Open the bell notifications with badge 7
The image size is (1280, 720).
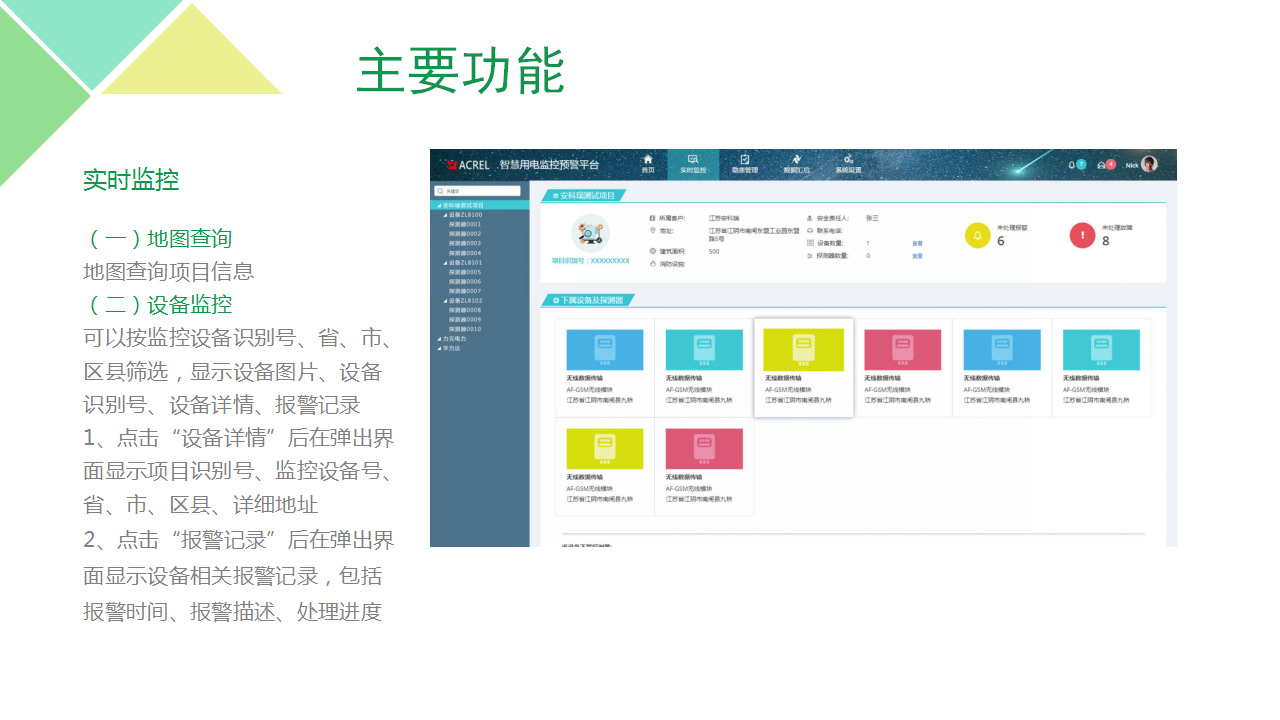click(1076, 164)
